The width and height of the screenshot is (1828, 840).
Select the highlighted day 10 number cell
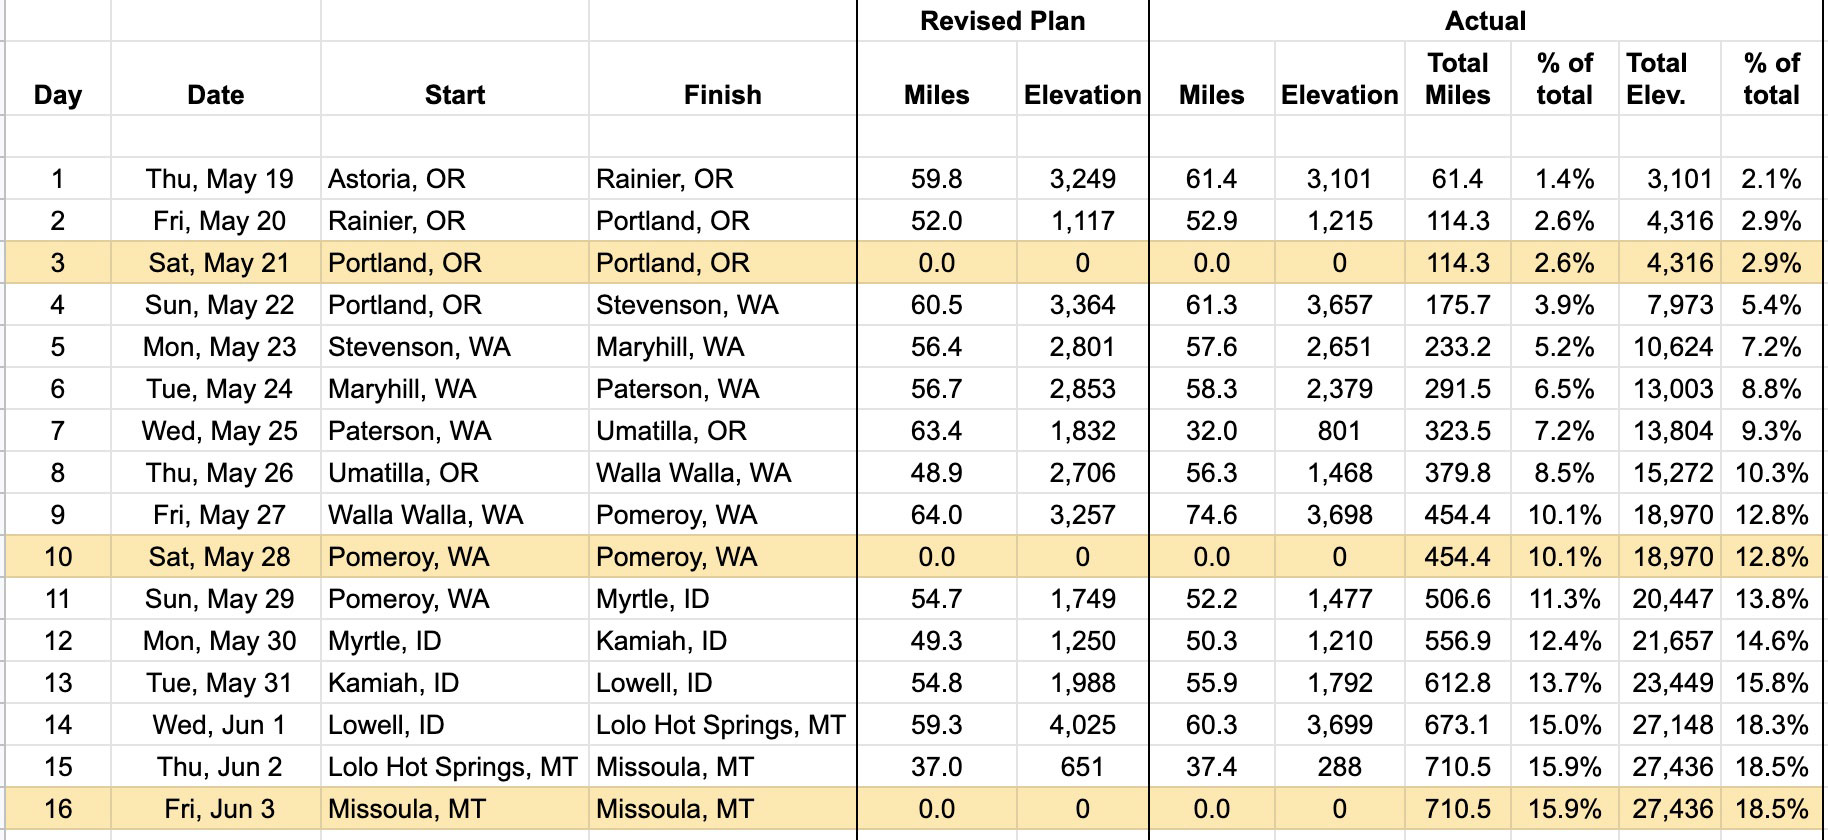click(x=58, y=557)
